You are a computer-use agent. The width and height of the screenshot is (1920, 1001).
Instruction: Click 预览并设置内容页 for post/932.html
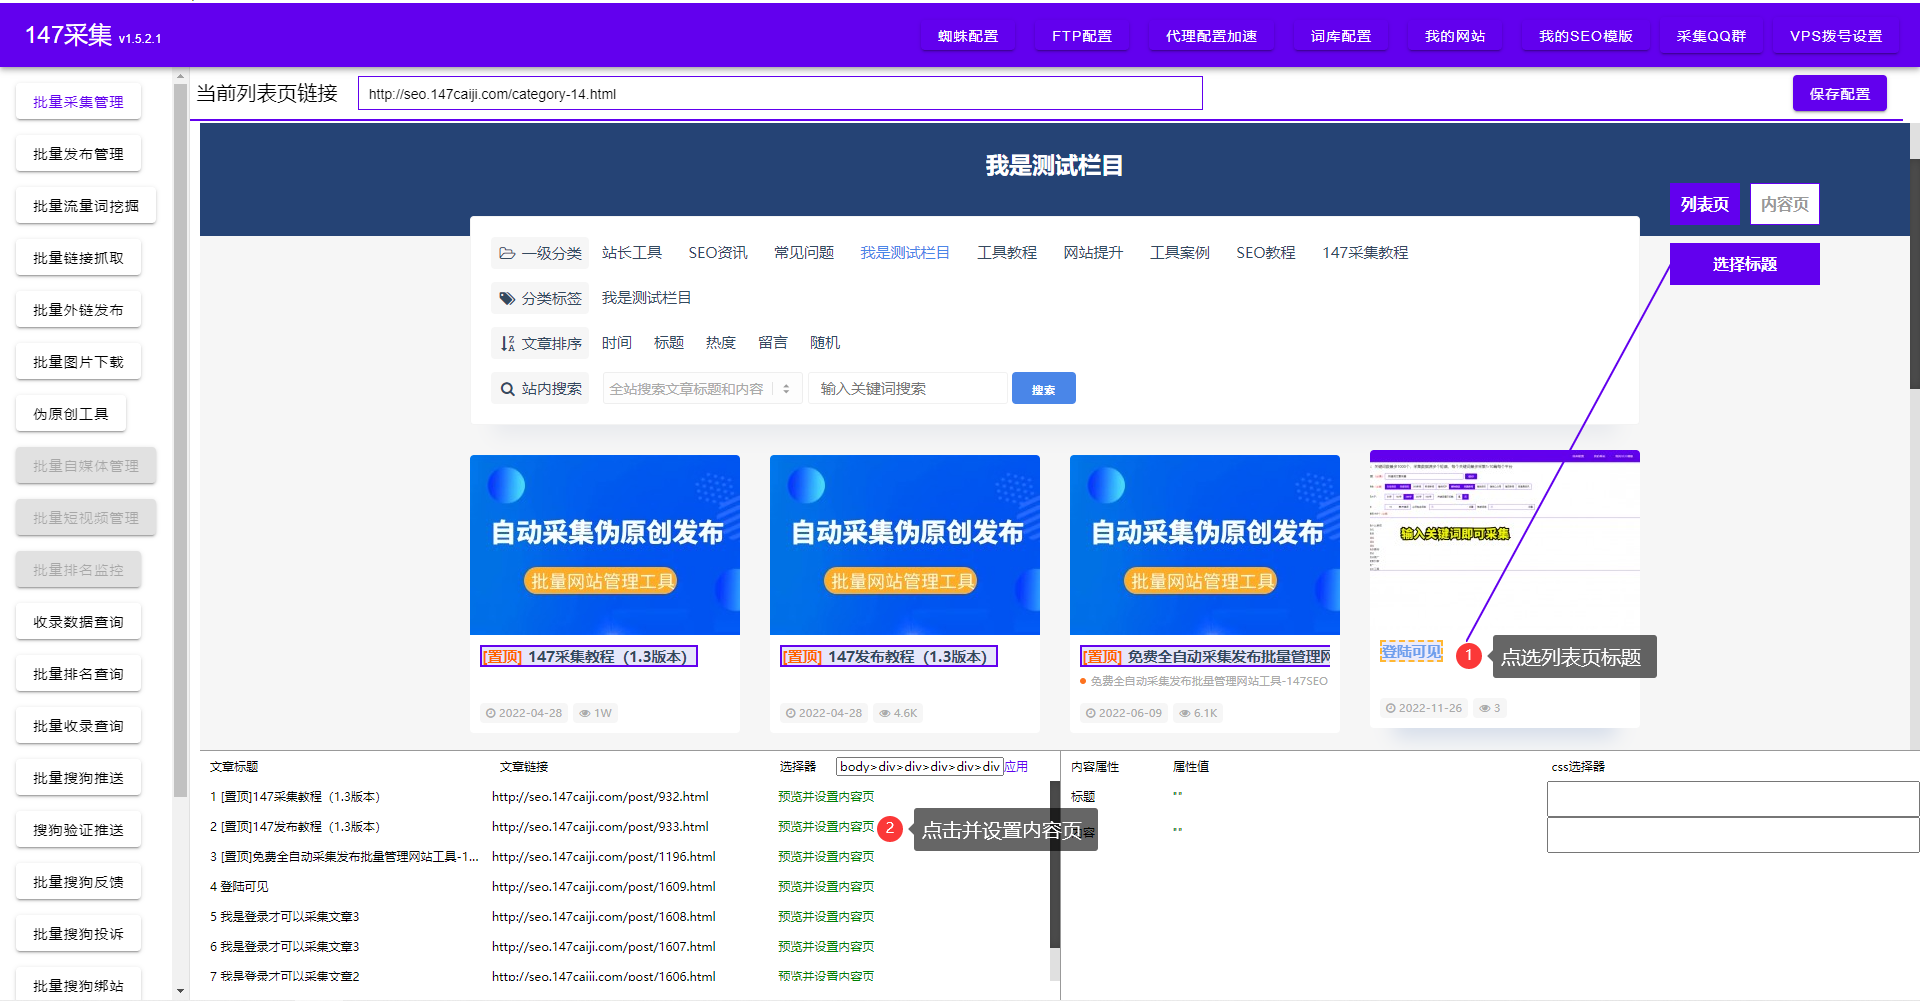point(826,797)
